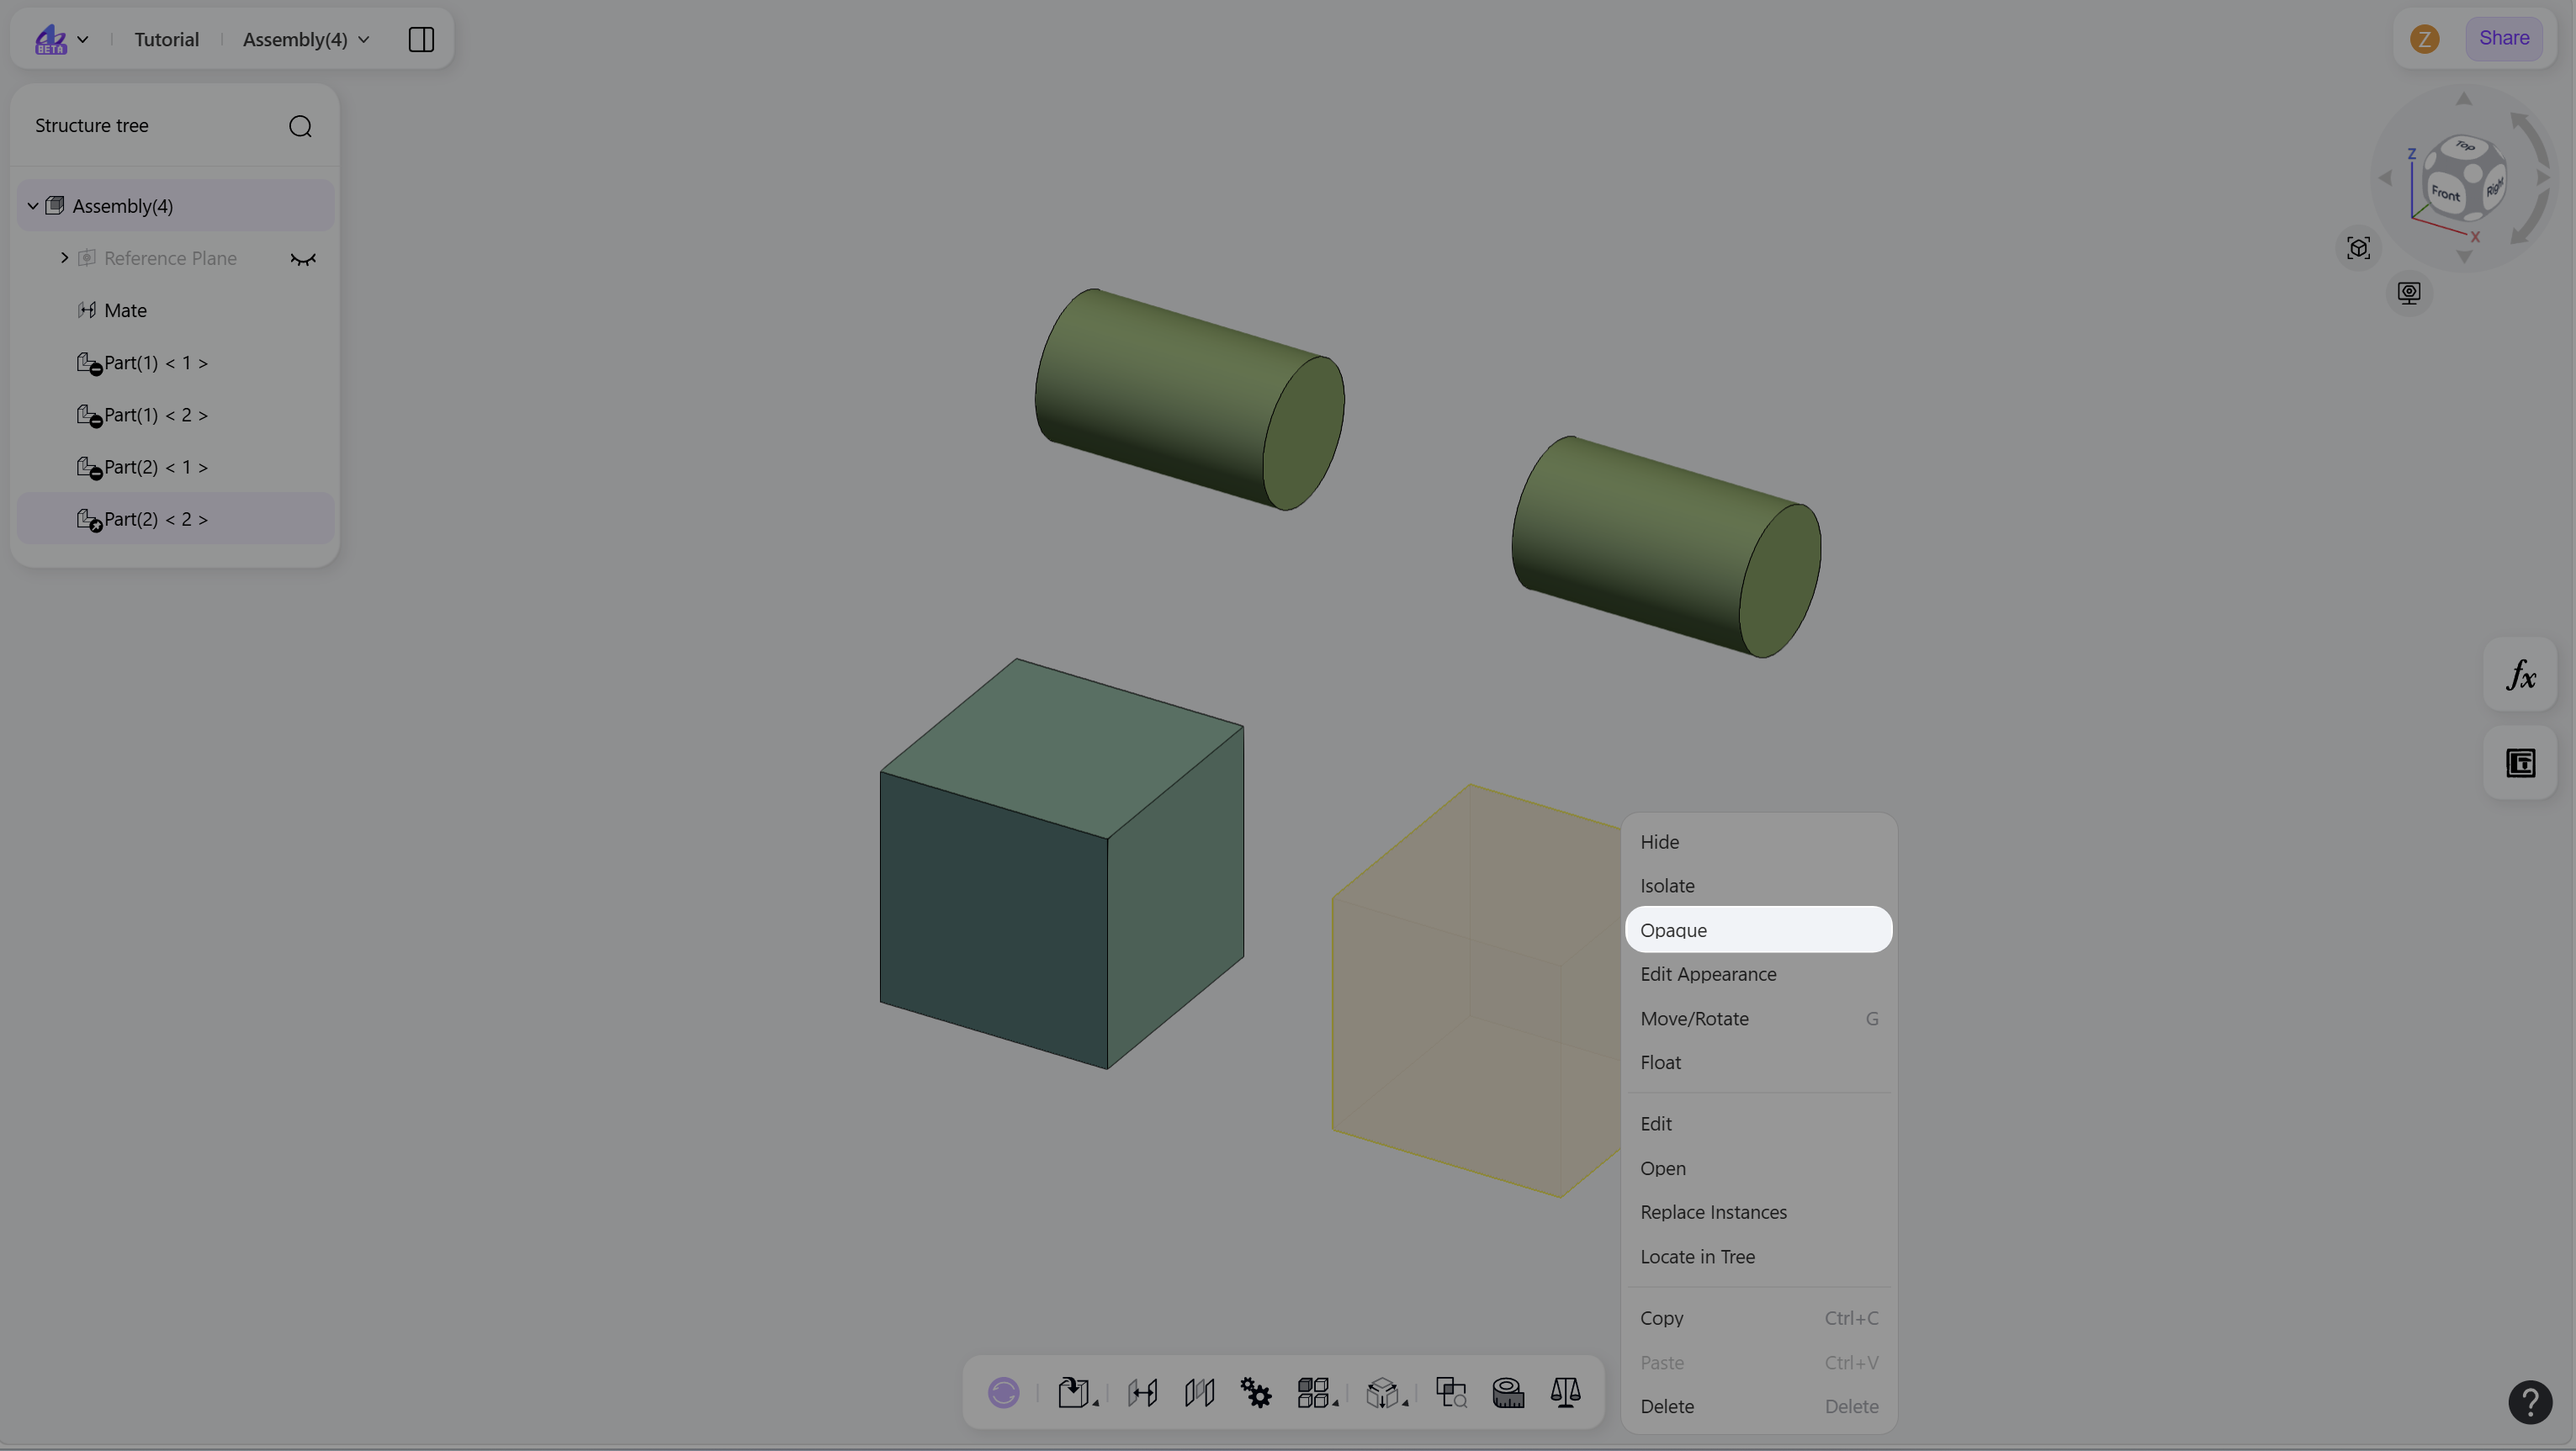Select Part(2) < 1 > in tree
The image size is (2576, 1451).
pyautogui.click(x=176, y=467)
